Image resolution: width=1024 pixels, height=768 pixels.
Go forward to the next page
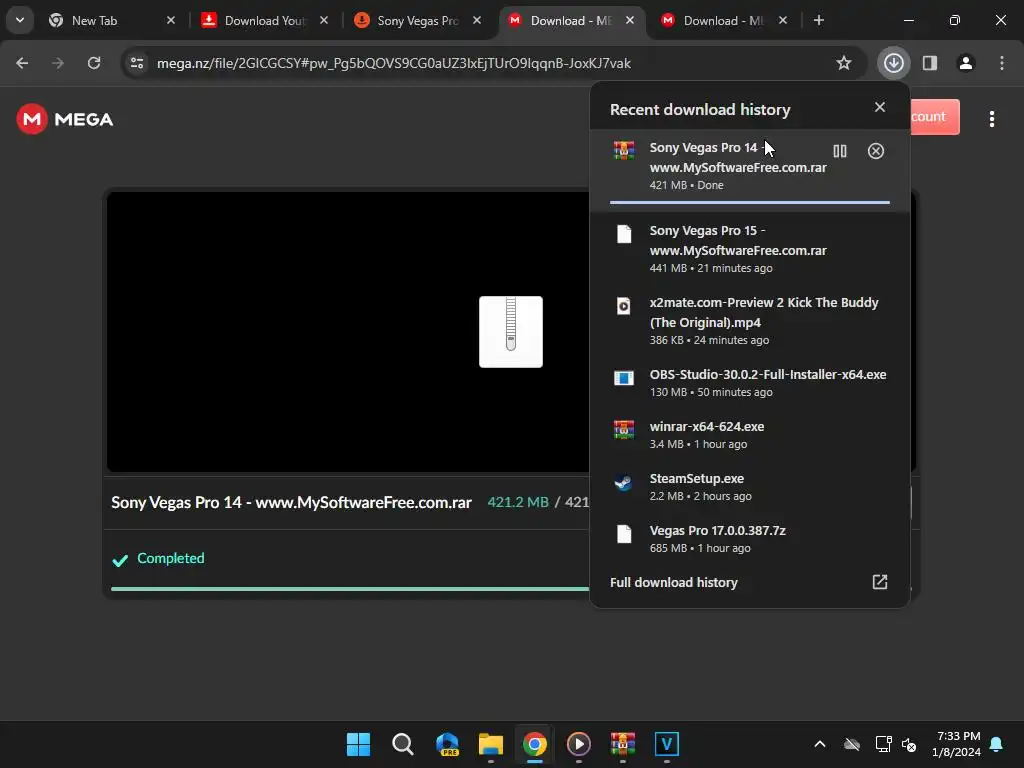point(58,63)
